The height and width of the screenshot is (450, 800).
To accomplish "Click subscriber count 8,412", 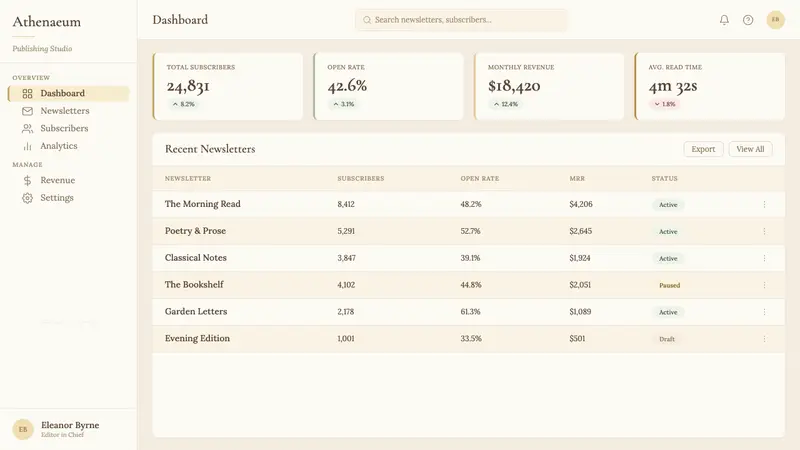I will pyautogui.click(x=346, y=204).
